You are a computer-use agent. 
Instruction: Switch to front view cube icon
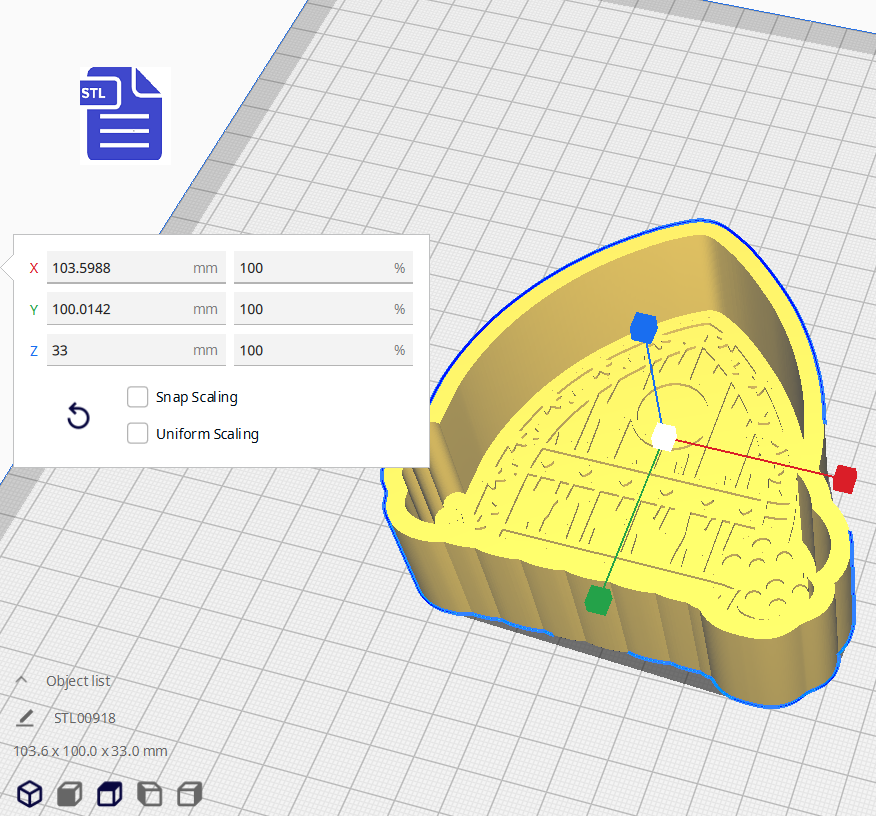[69, 794]
